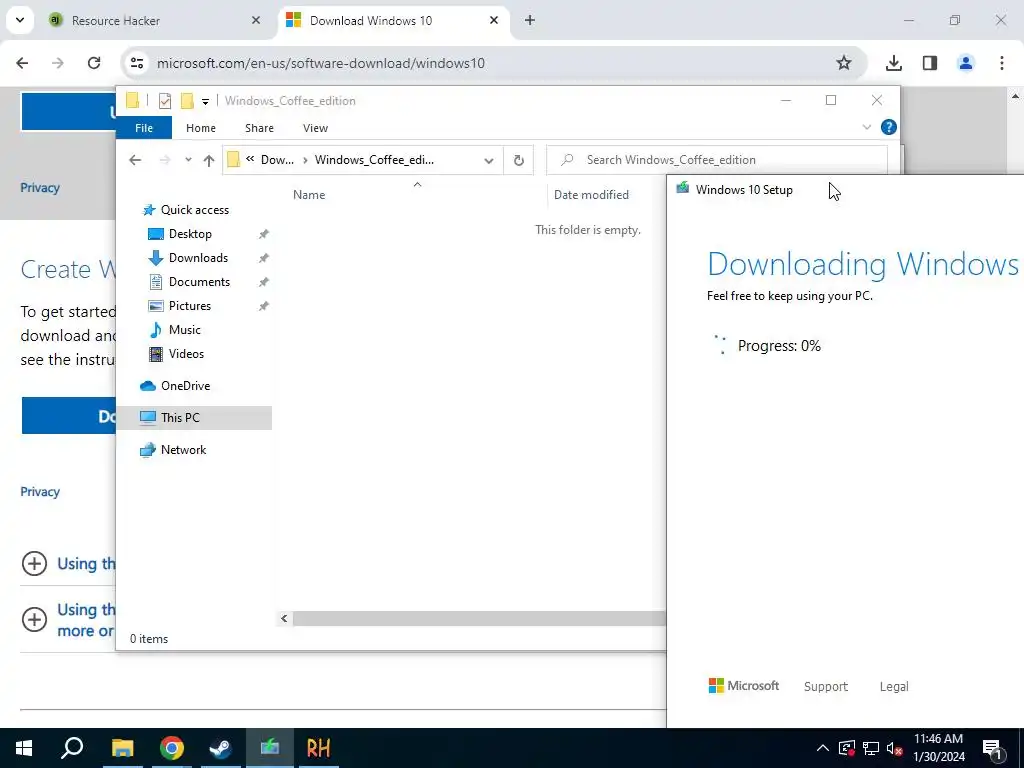This screenshot has height=768, width=1024.
Task: Expand first 'Using th' section plus icon
Action: pyautogui.click(x=34, y=564)
